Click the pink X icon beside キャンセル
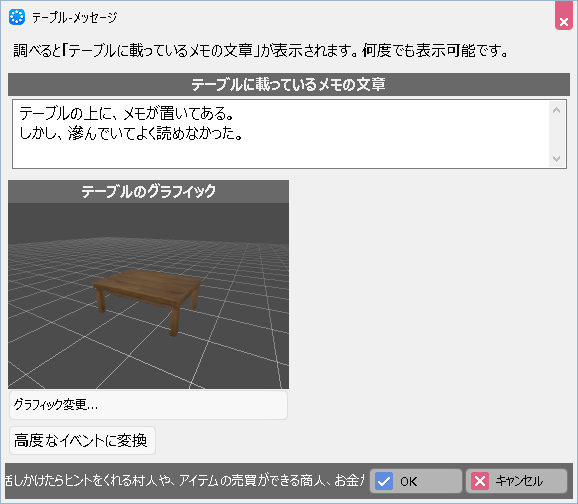 point(480,481)
